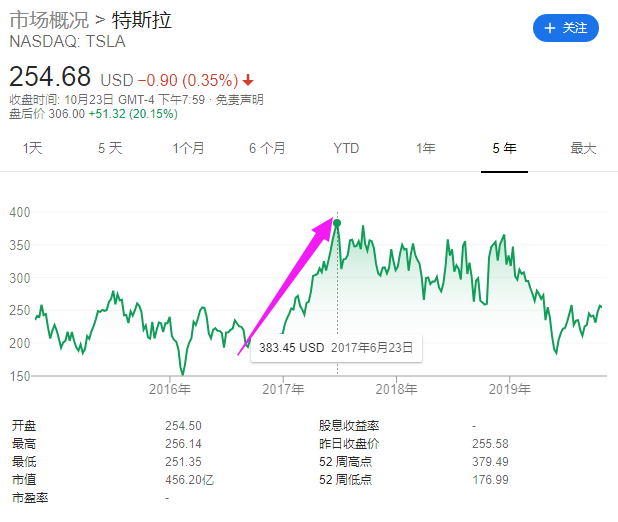The image size is (618, 522).
Task: Click the 2018年 axis label
Action: 396,389
